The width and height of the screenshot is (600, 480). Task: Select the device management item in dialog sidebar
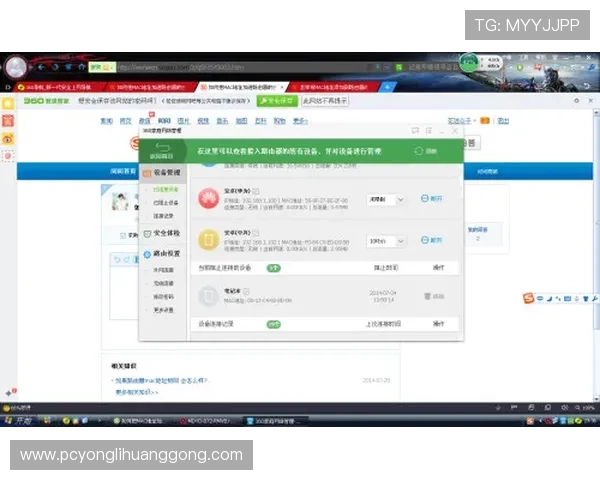[162, 173]
